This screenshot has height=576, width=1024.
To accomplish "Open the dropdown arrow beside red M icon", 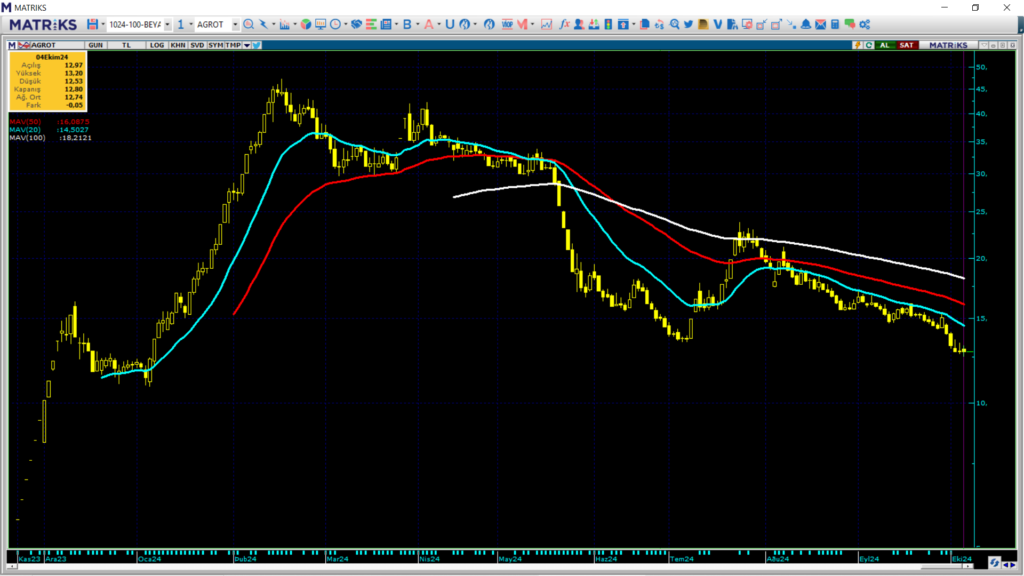I will click(x=533, y=24).
